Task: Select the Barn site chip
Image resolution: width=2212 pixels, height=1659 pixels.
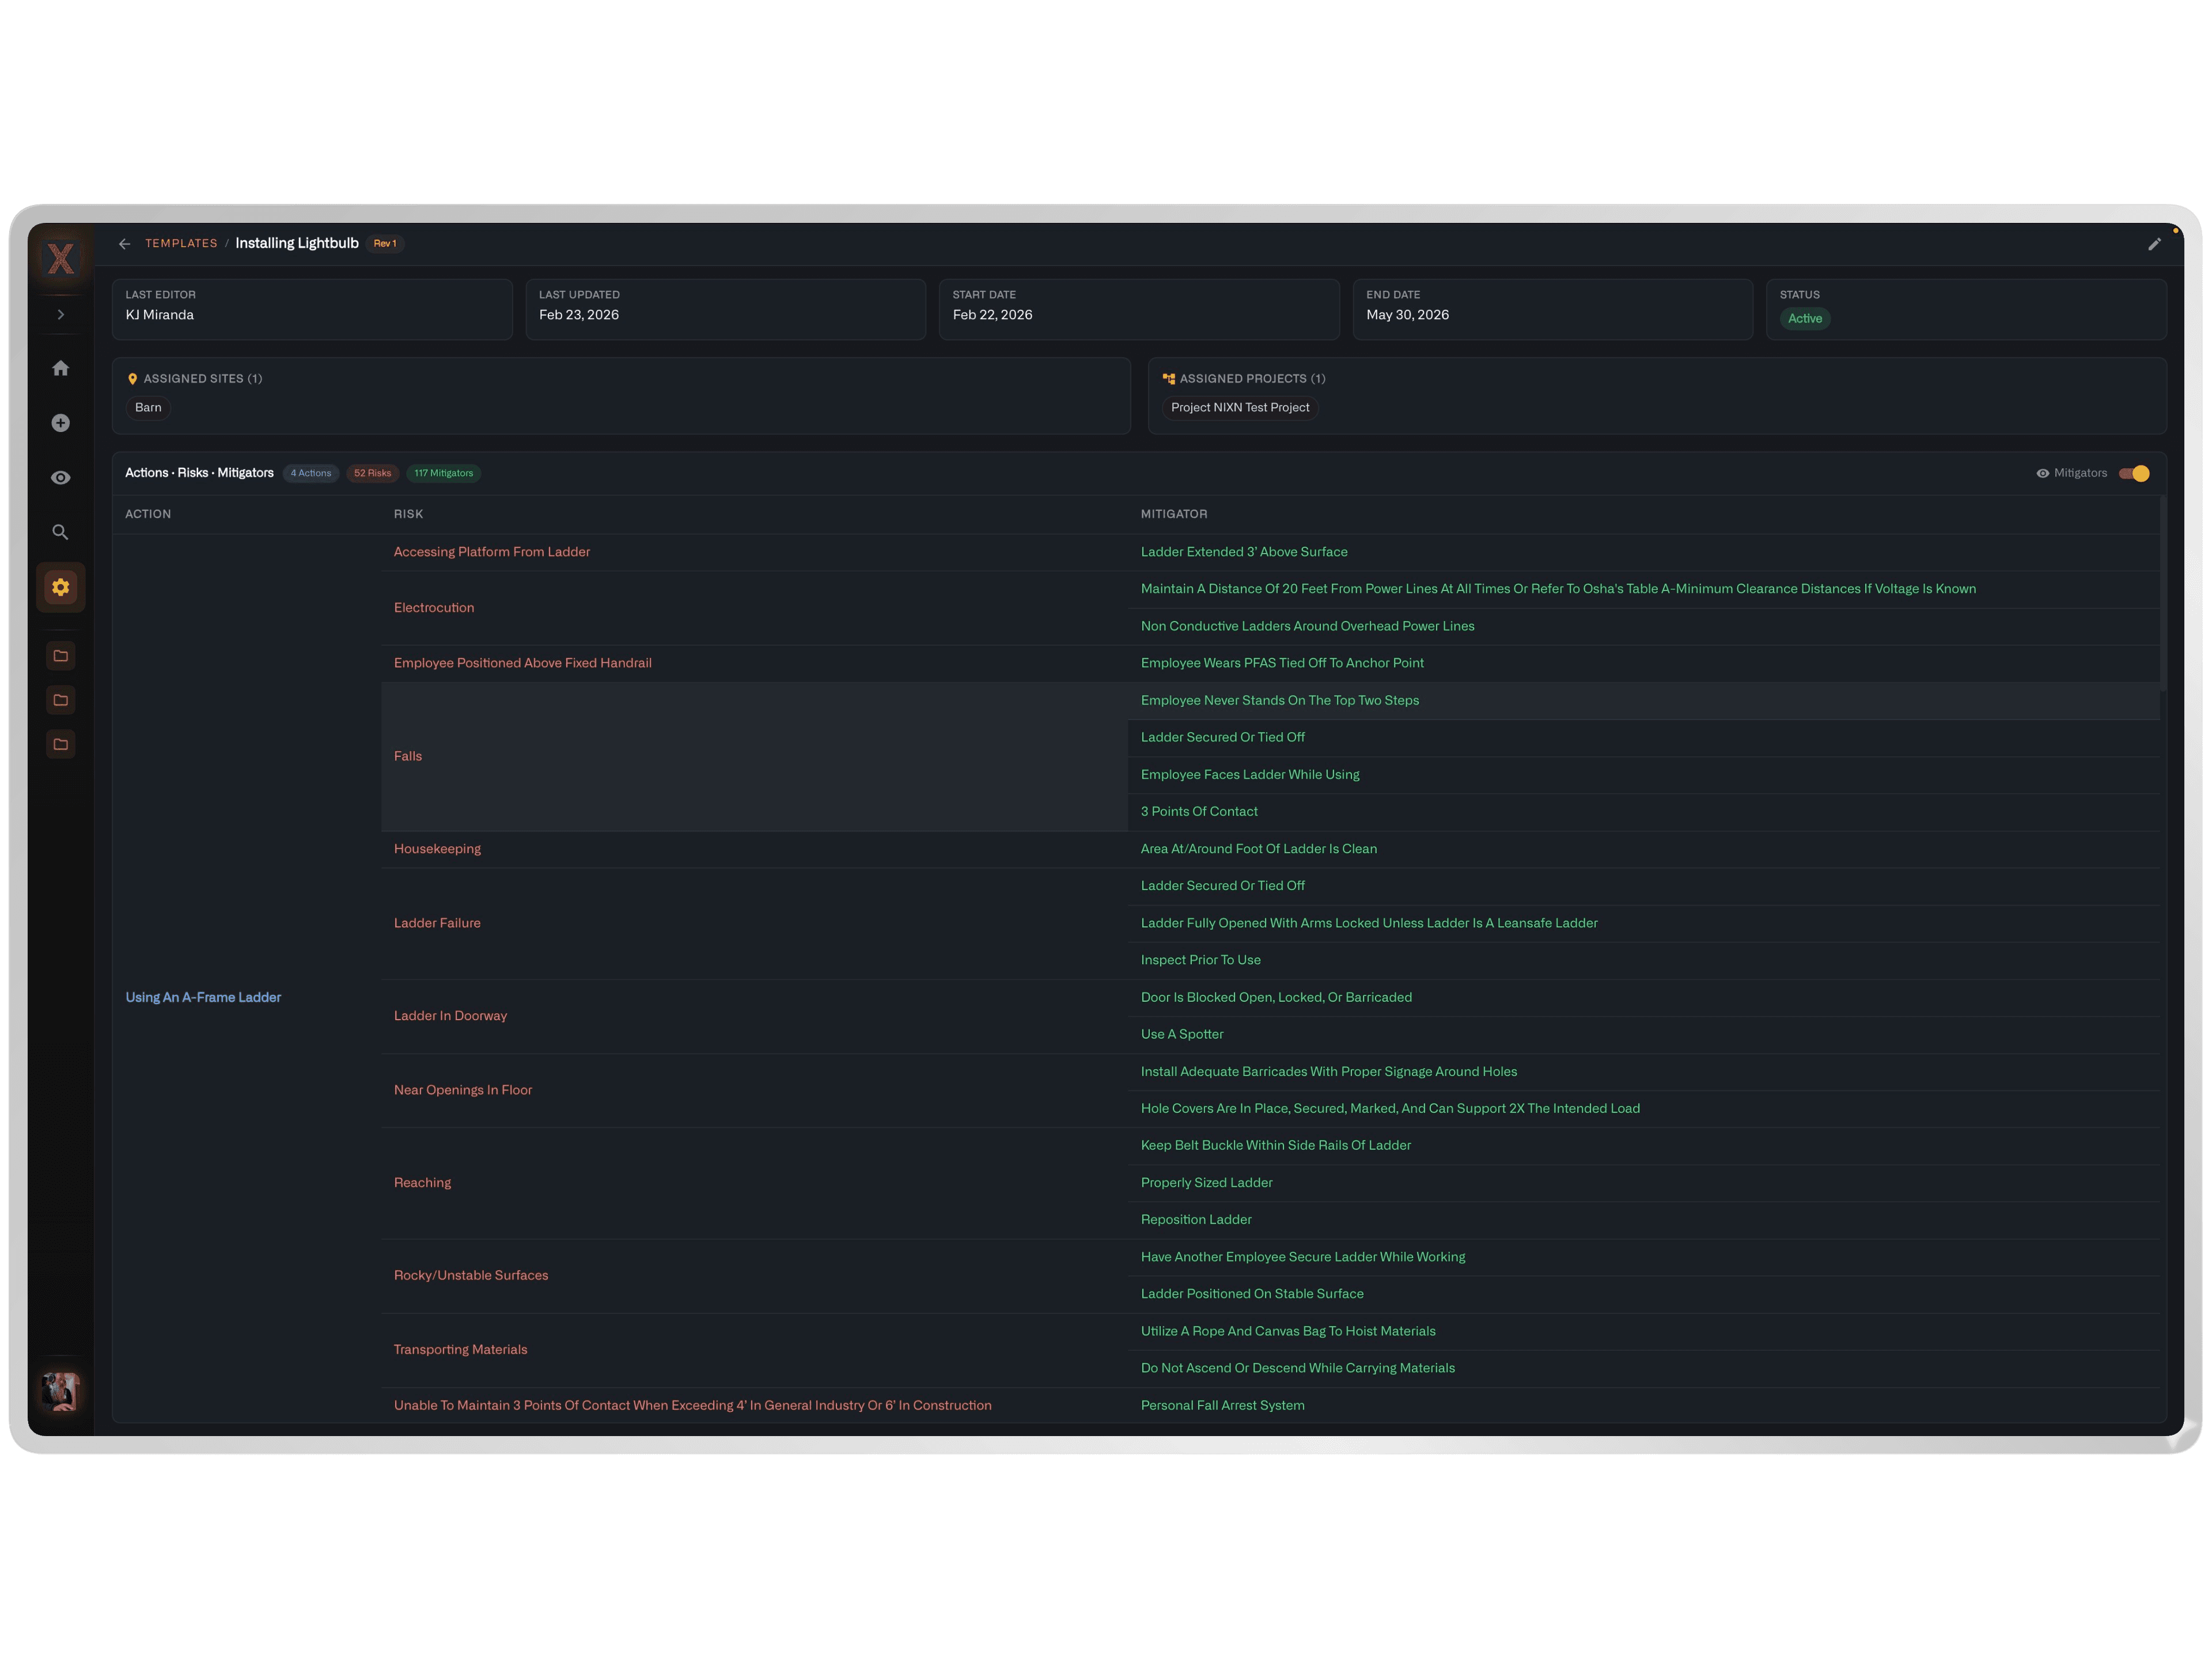Action: point(148,407)
